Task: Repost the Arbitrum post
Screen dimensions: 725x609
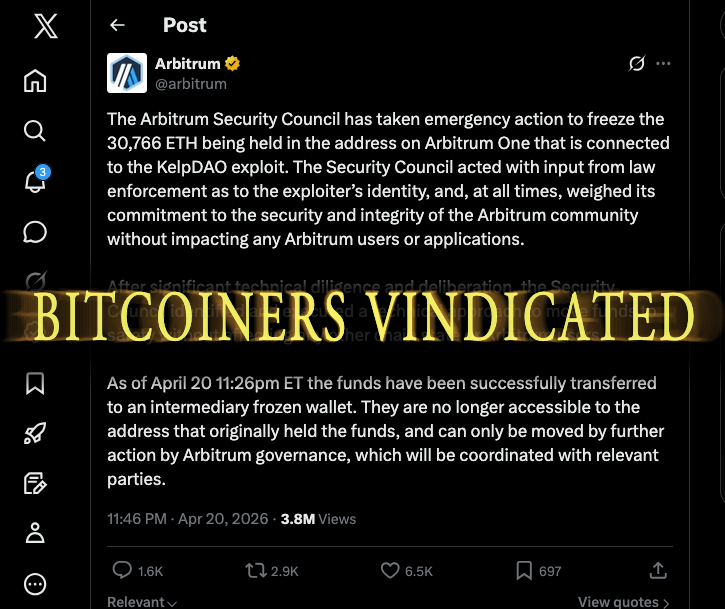Action: point(256,570)
